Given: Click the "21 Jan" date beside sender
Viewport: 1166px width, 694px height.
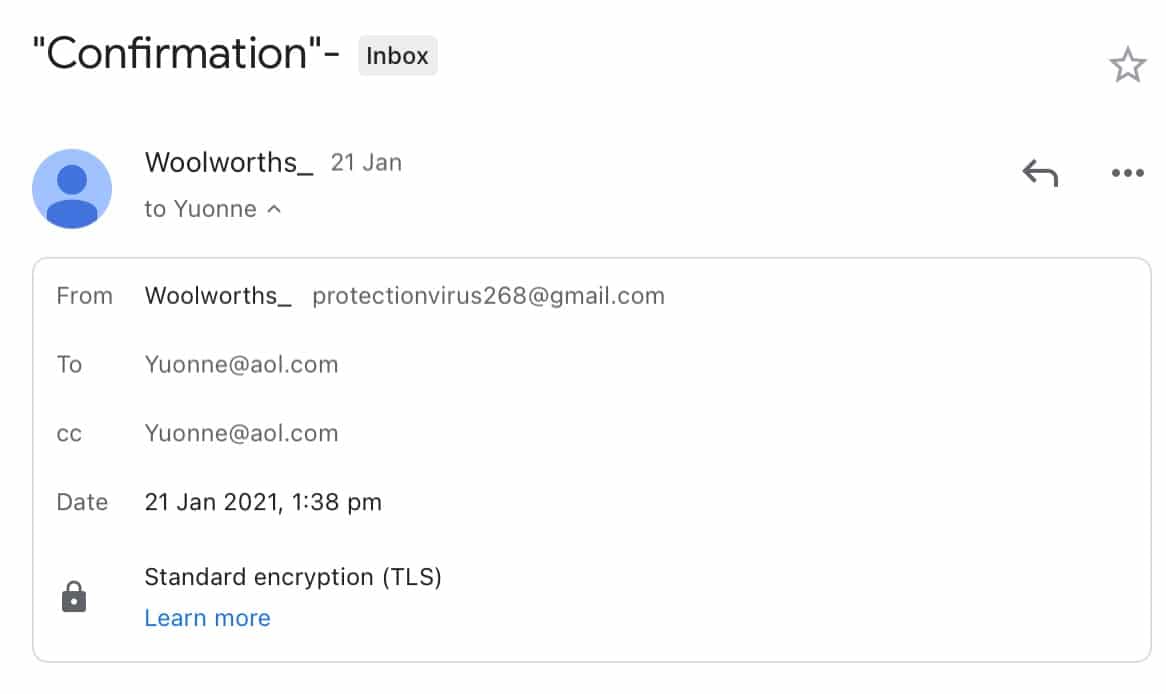Looking at the screenshot, I should 366,163.
